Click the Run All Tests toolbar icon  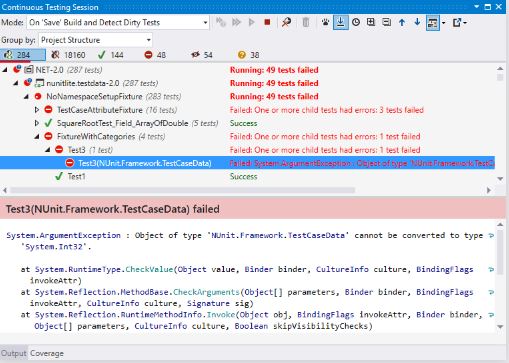[220, 22]
